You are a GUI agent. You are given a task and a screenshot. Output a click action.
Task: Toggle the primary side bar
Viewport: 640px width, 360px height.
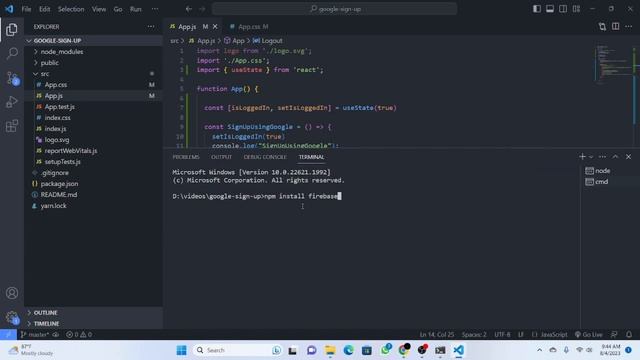click(537, 9)
